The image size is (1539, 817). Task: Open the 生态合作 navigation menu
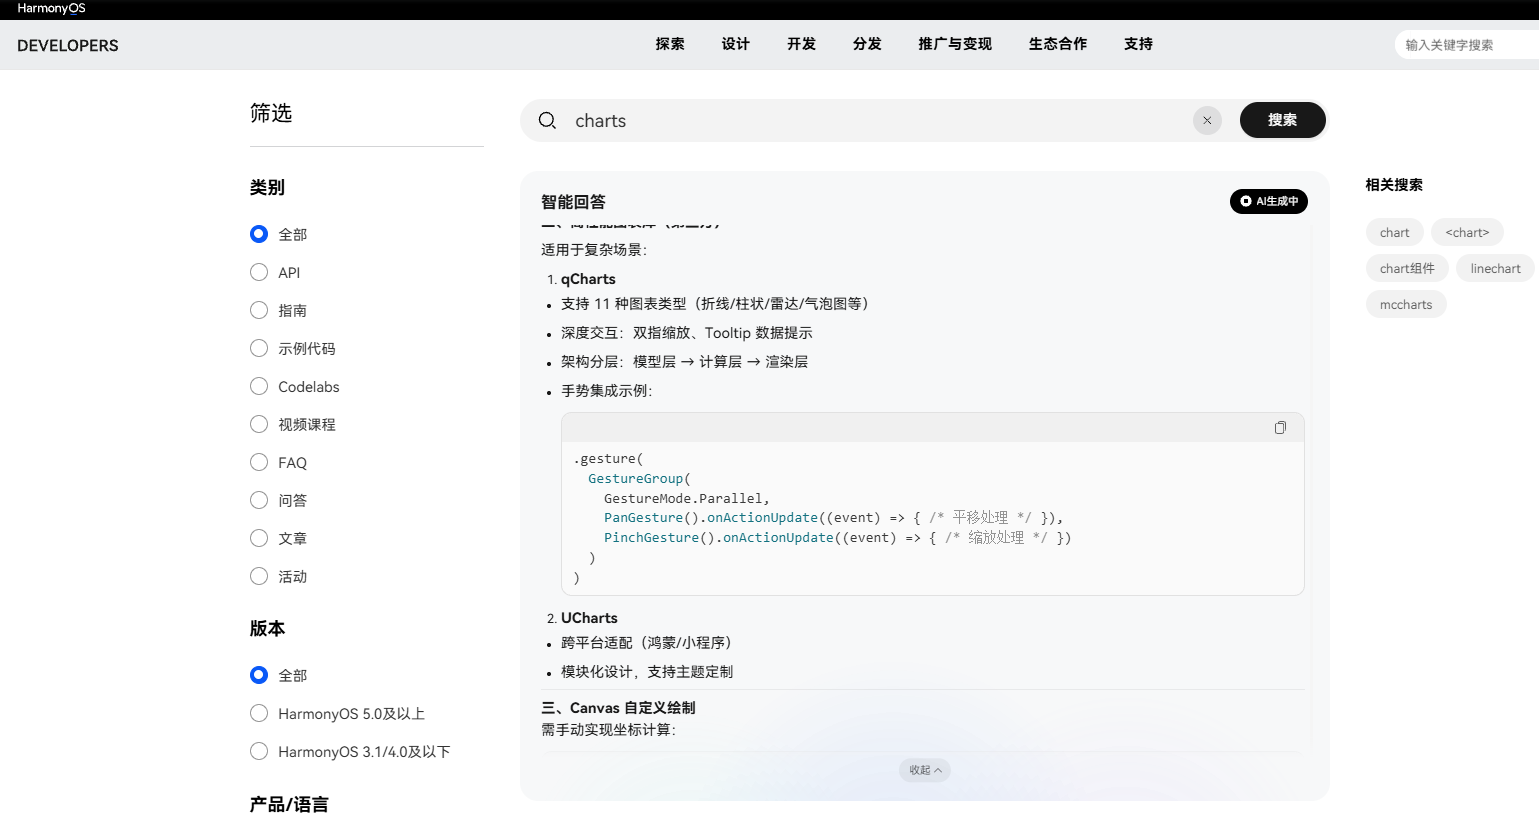click(x=1058, y=44)
